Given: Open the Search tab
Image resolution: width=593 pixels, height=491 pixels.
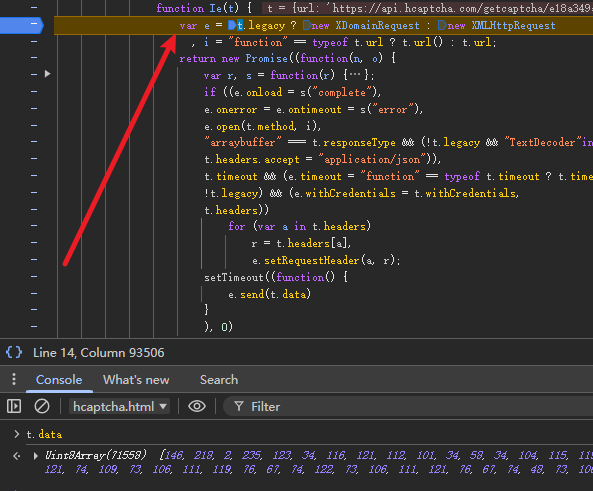Looking at the screenshot, I should tap(219, 379).
